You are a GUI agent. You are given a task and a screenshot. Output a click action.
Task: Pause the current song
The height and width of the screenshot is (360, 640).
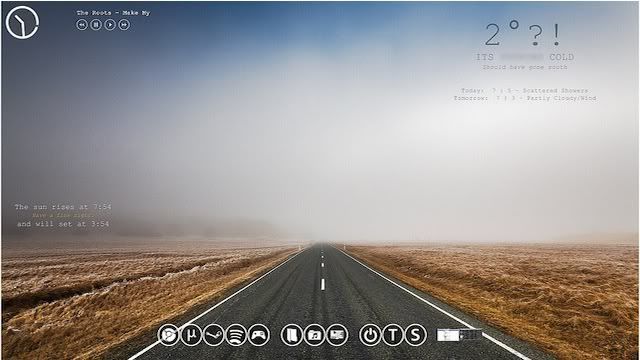(96, 25)
